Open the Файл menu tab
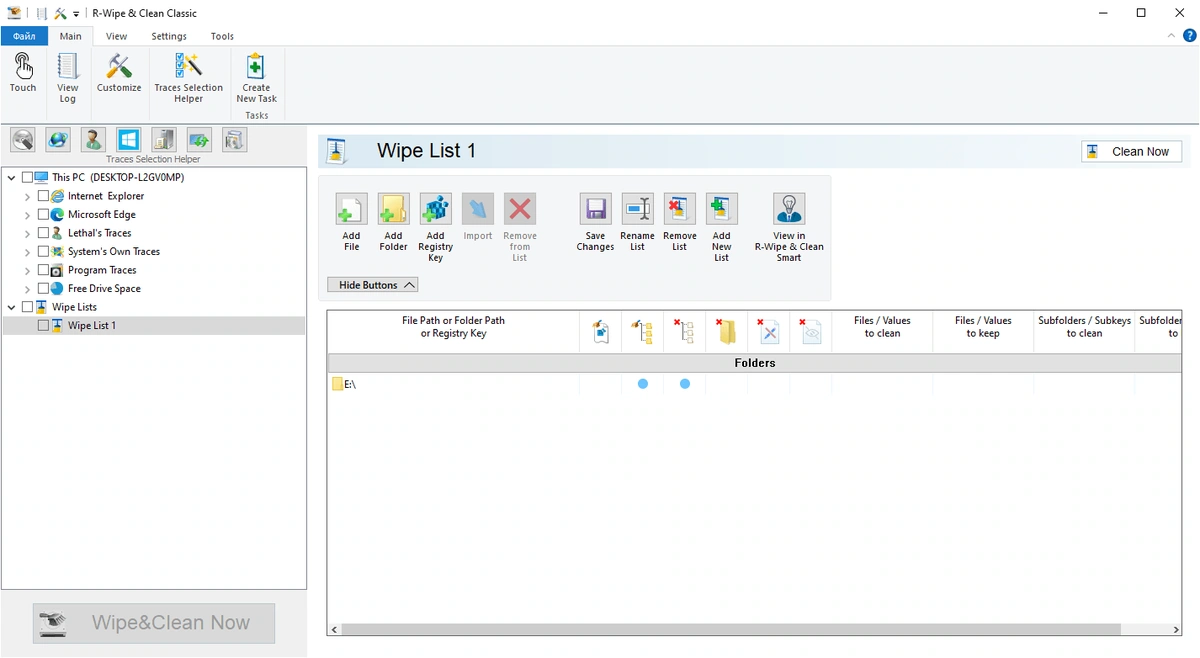Screen dimensions: 1200x658 pos(25,36)
